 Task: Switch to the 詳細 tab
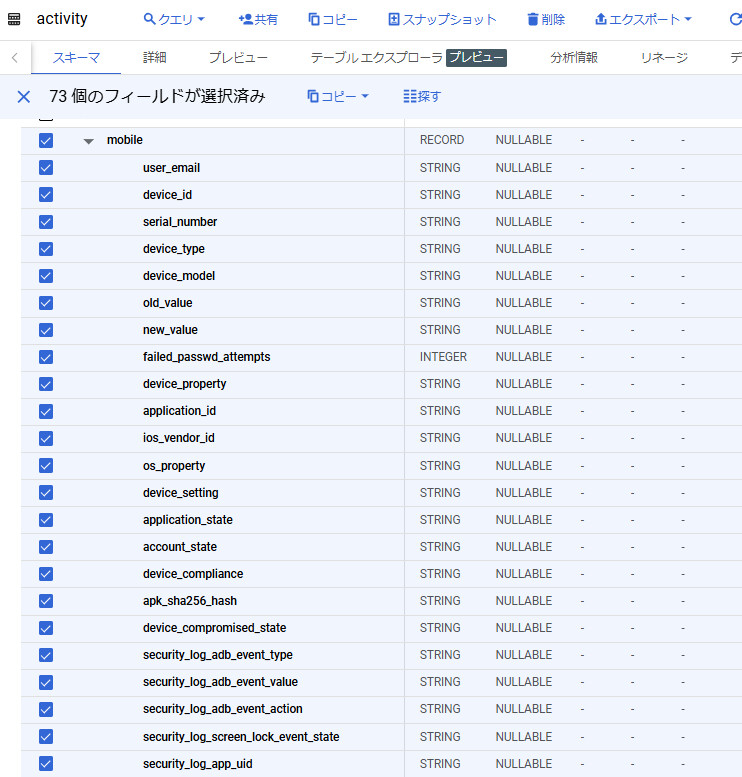(155, 58)
